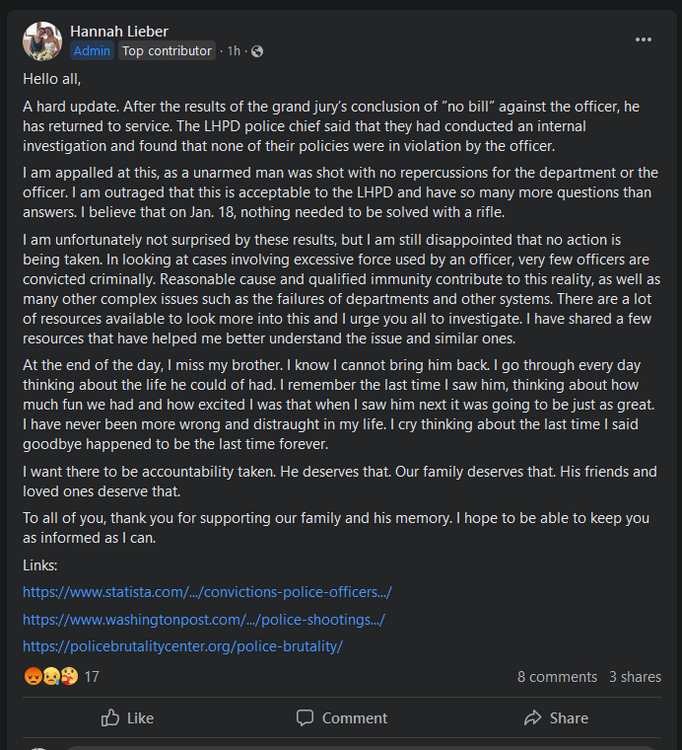
Task: Share the post using Share button
Action: [x=555, y=718]
